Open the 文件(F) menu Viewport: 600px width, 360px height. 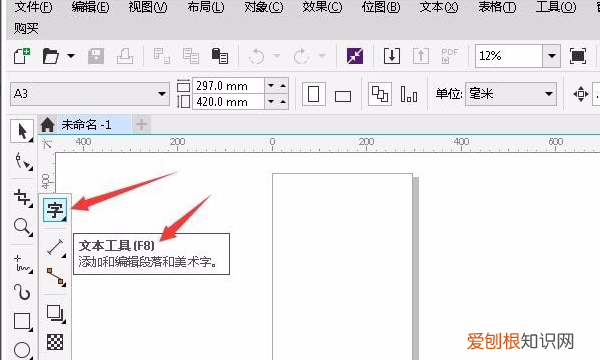pyautogui.click(x=33, y=7)
